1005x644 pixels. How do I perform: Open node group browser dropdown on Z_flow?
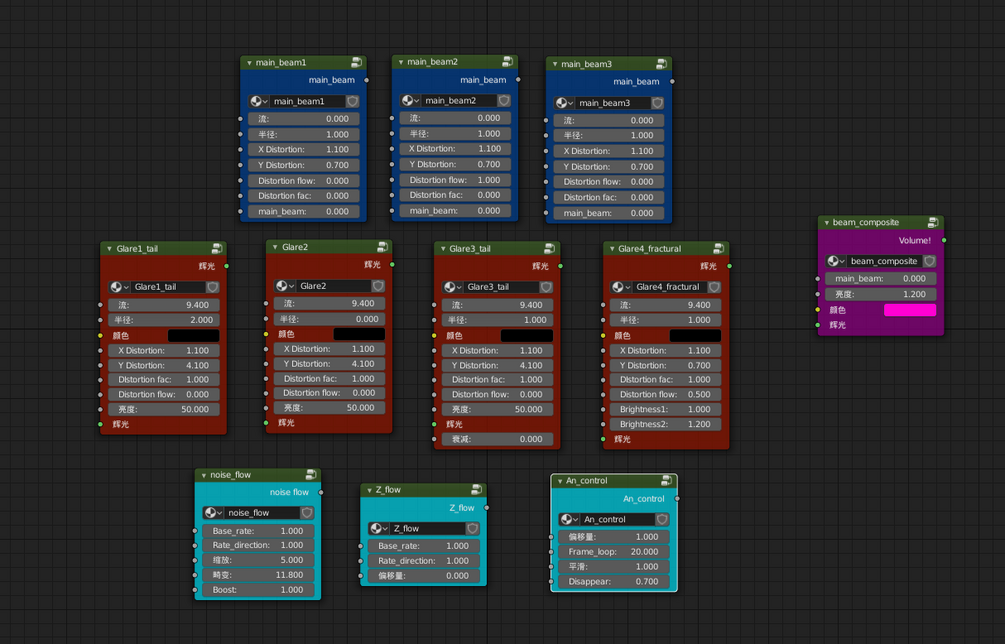click(x=379, y=529)
